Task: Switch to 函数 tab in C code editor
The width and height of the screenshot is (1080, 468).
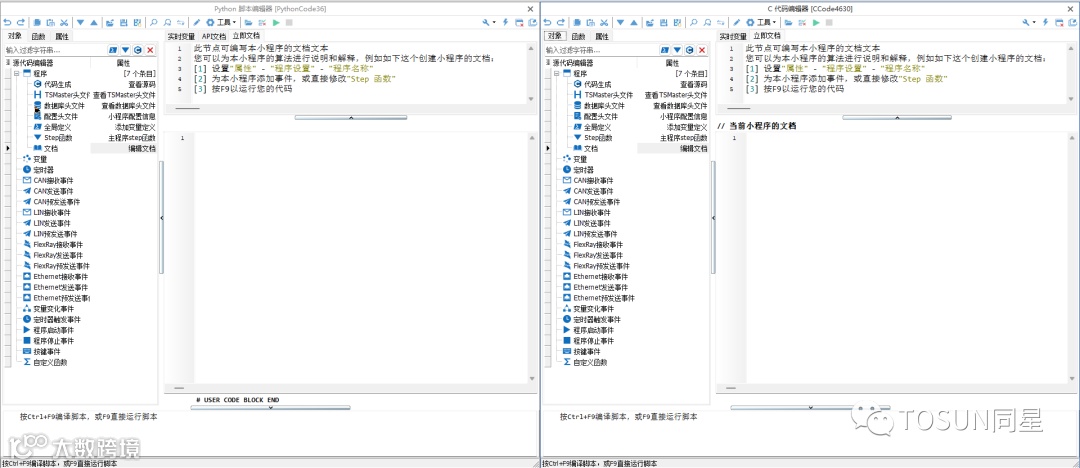Action: (x=578, y=37)
